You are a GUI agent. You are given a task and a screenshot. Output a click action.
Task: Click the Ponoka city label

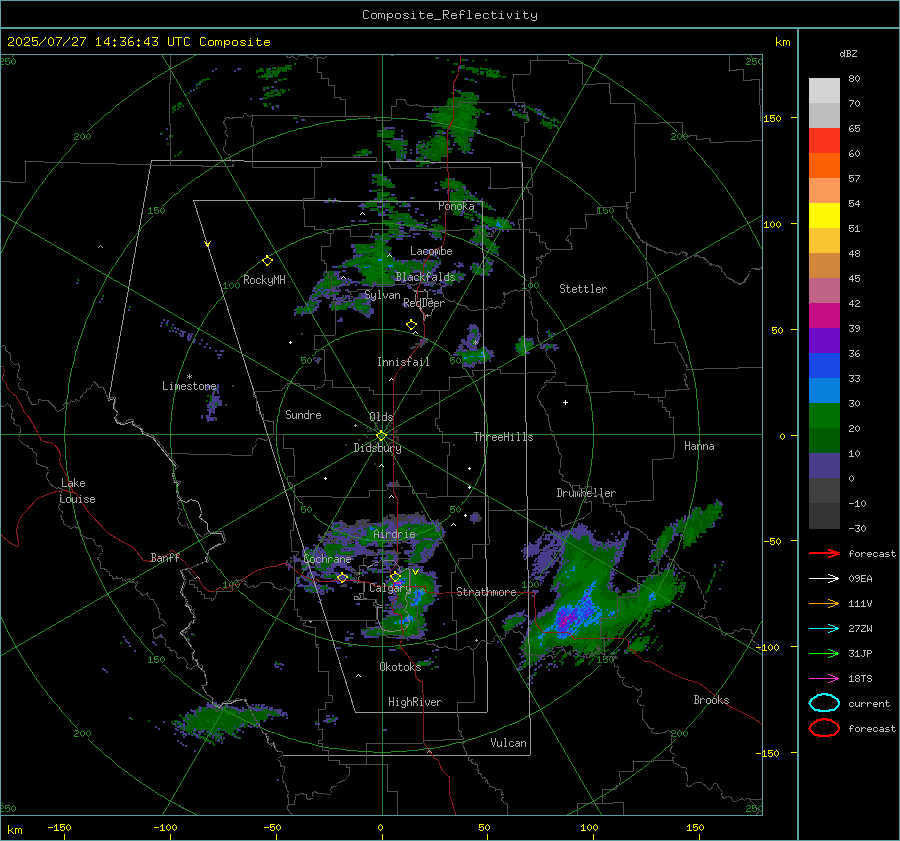click(456, 206)
